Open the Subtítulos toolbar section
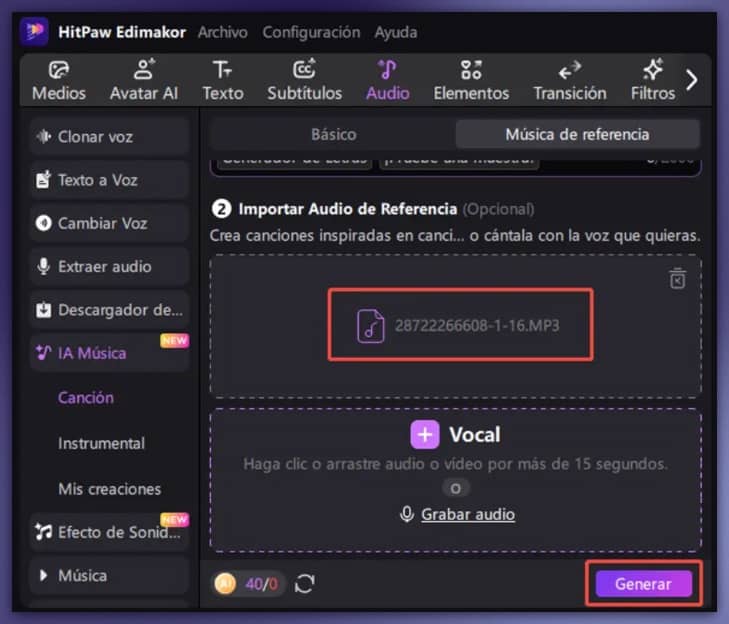The height and width of the screenshot is (624, 729). [305, 81]
